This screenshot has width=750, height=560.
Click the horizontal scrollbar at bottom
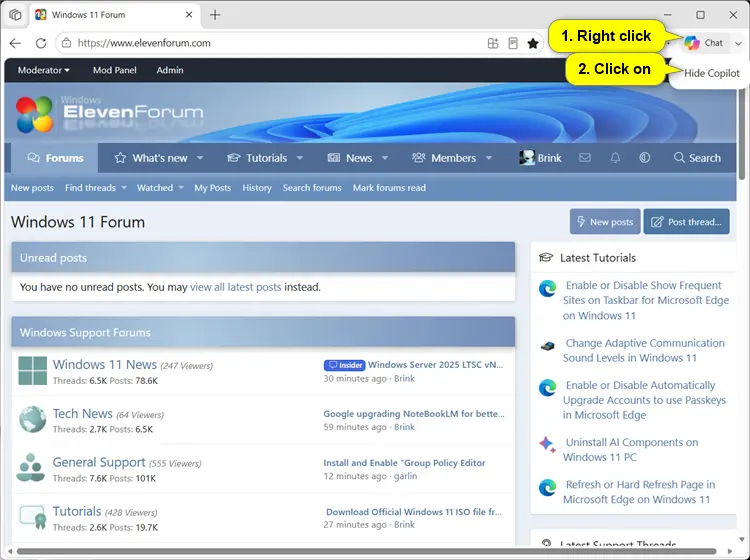pos(366,551)
